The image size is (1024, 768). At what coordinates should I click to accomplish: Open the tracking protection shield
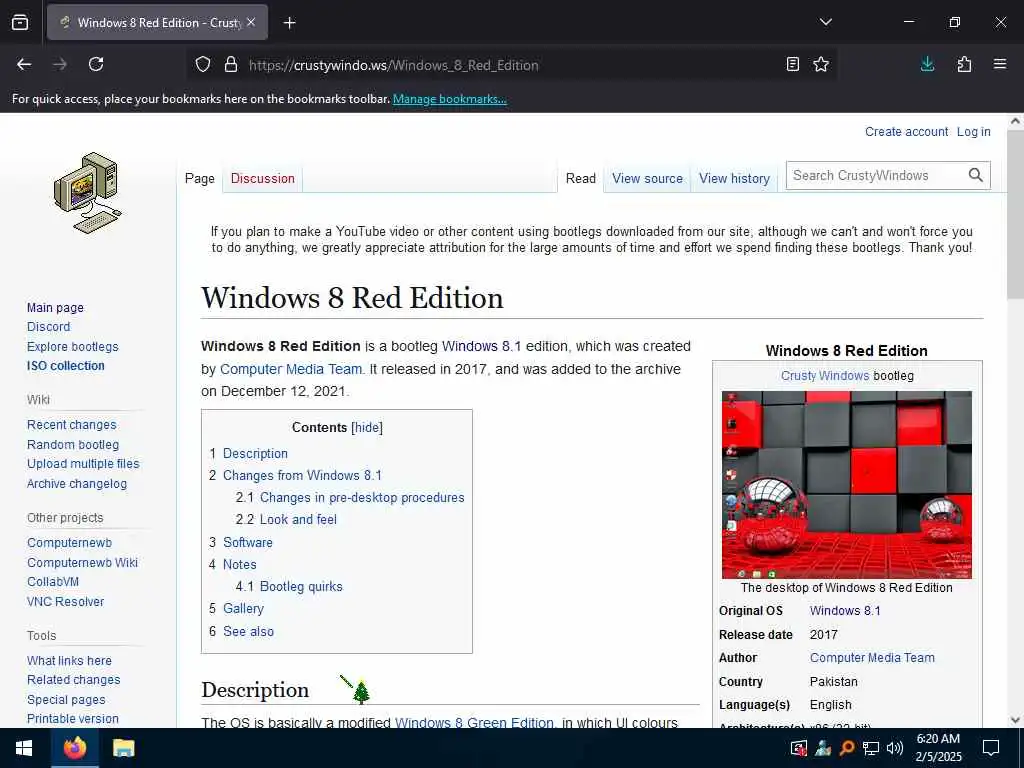(x=203, y=65)
